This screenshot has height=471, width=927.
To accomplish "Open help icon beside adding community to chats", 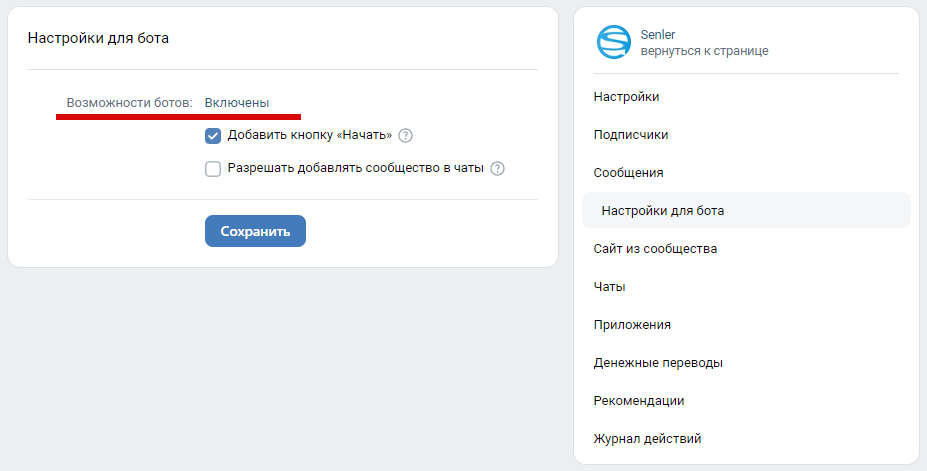I will coord(497,169).
